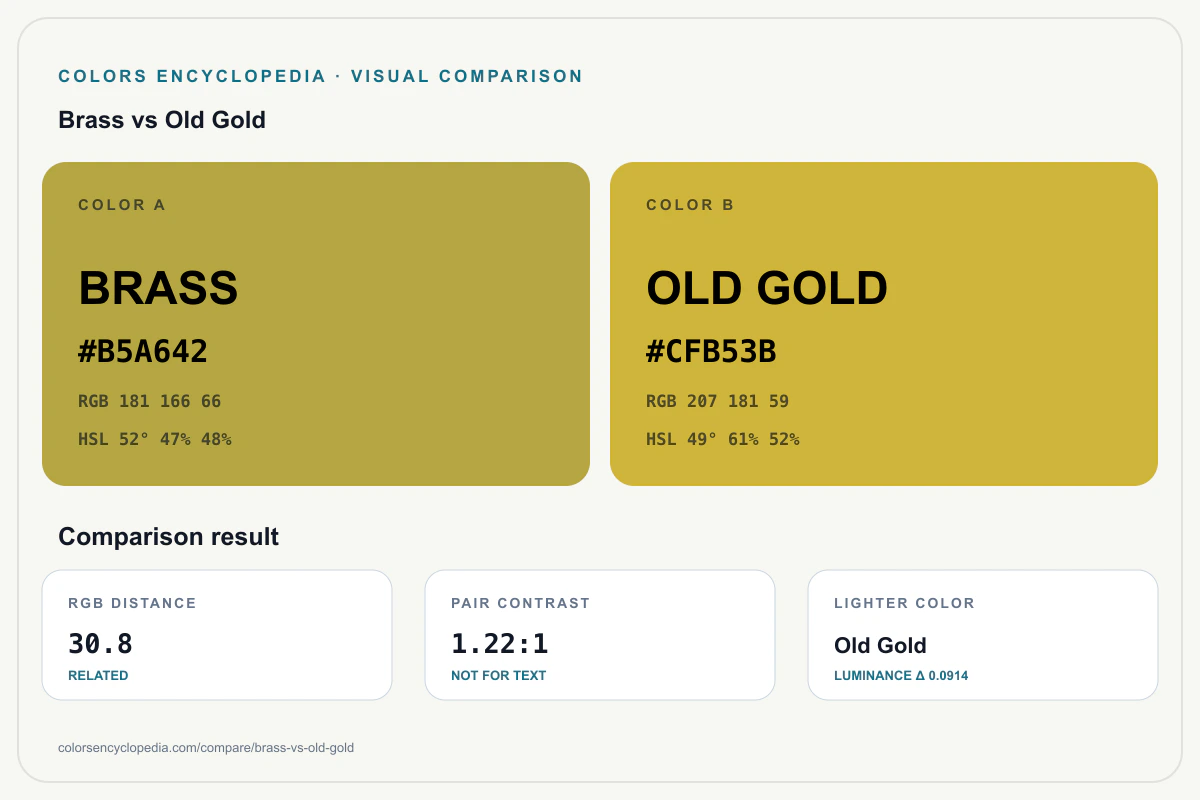Click the BRASS color name heading
Screen dimensions: 1200x800
coord(158,289)
